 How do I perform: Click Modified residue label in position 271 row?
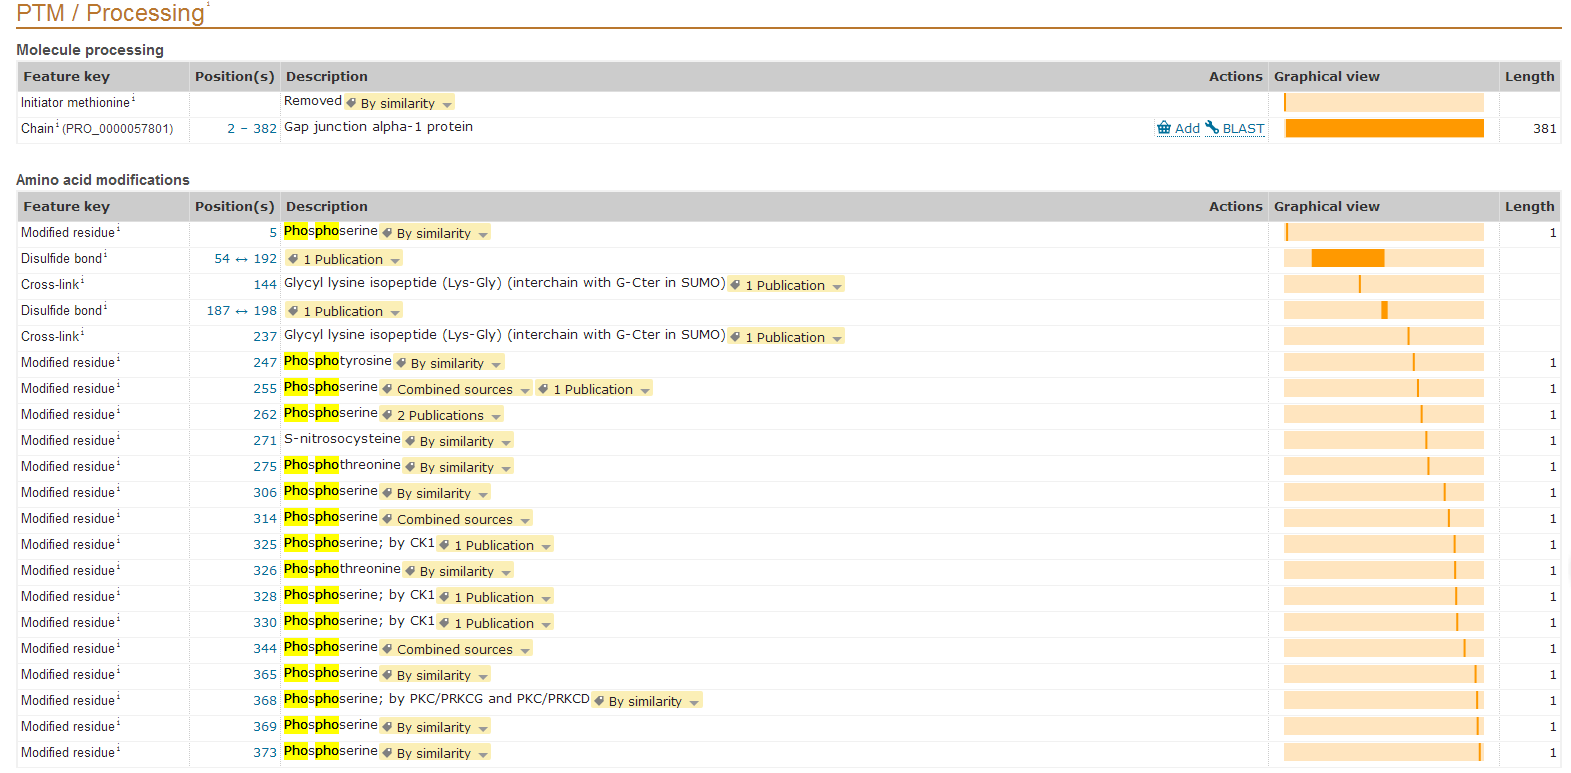[68, 441]
